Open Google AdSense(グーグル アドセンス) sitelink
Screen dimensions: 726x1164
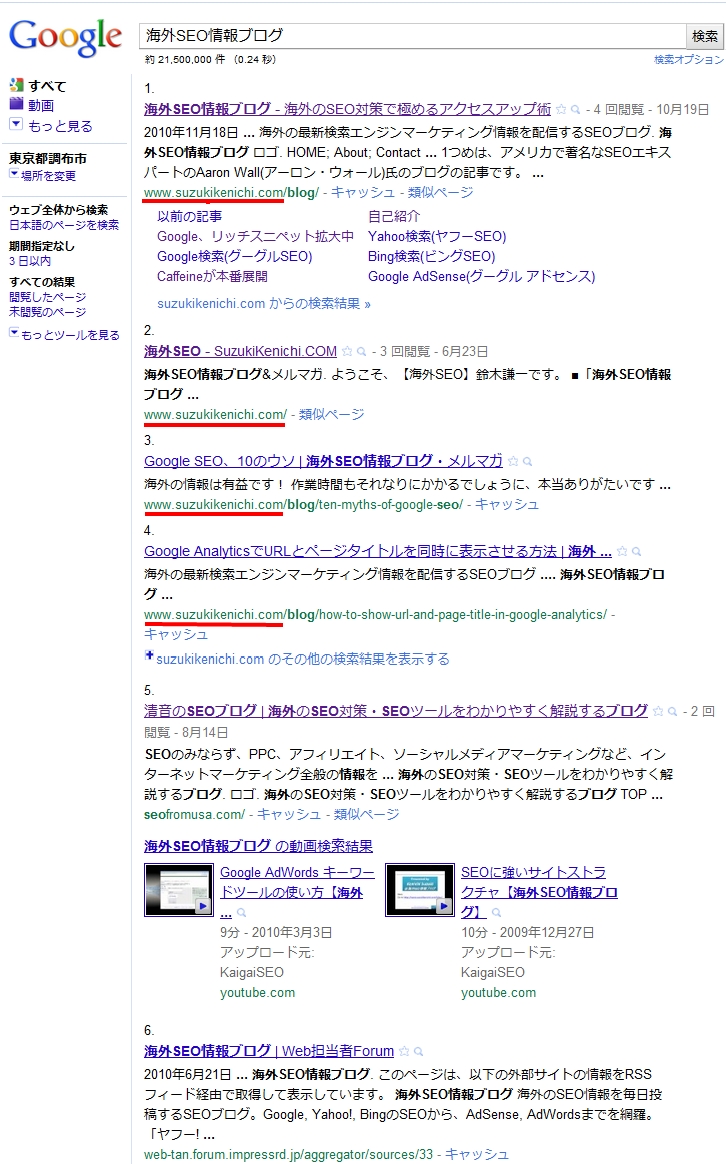[482, 276]
